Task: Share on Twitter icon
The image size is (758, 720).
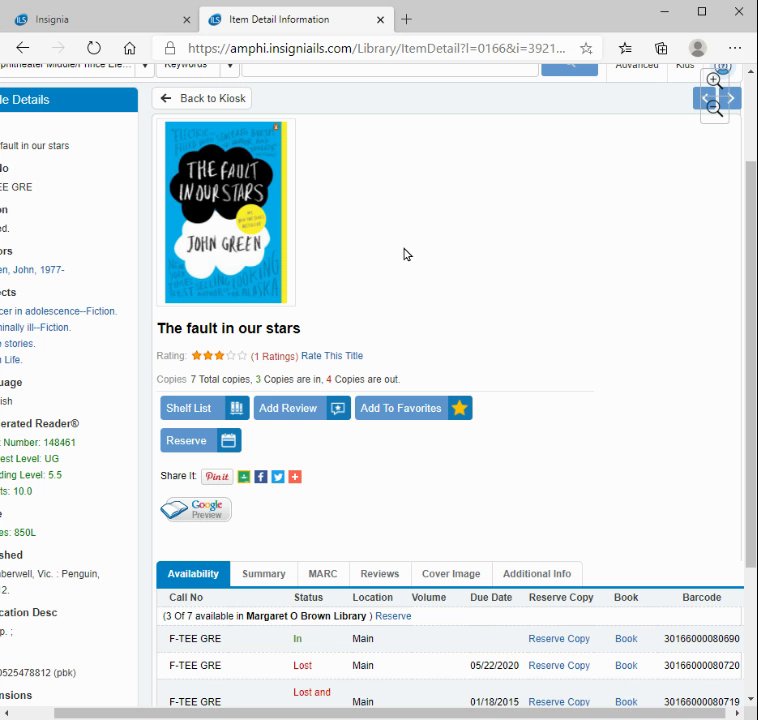Action: click(x=278, y=477)
